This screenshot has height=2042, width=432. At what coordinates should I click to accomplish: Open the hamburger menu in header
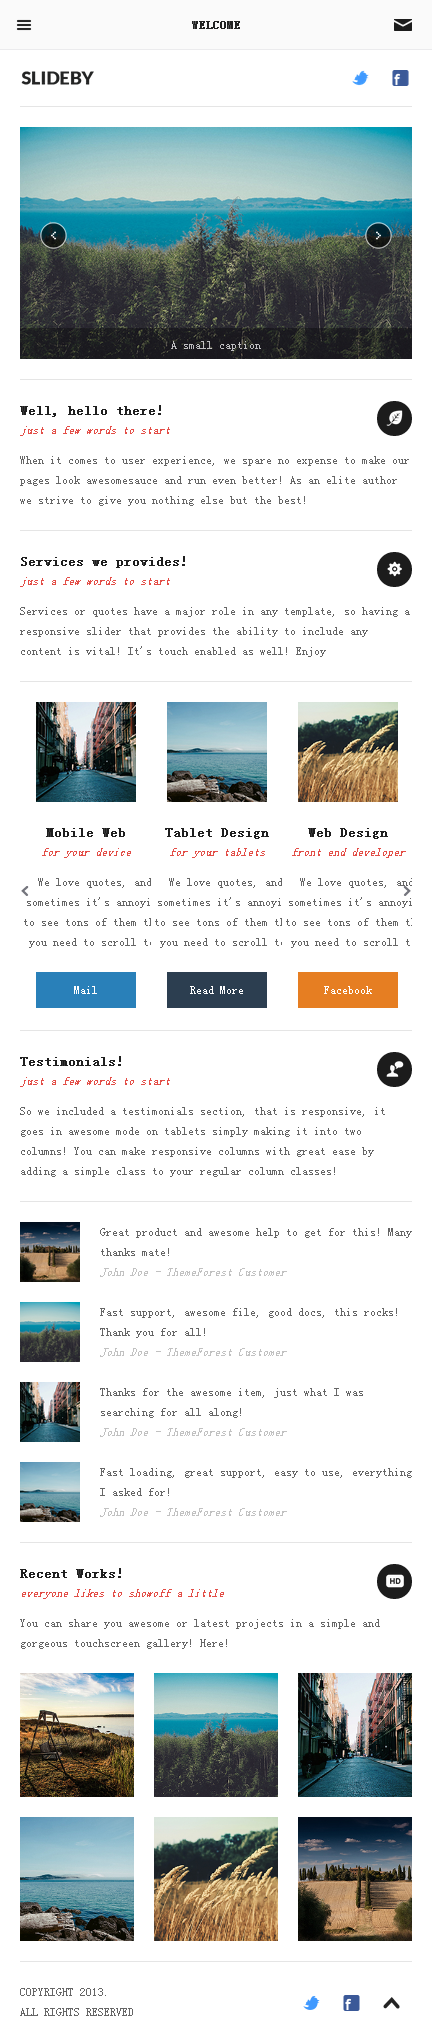24,25
